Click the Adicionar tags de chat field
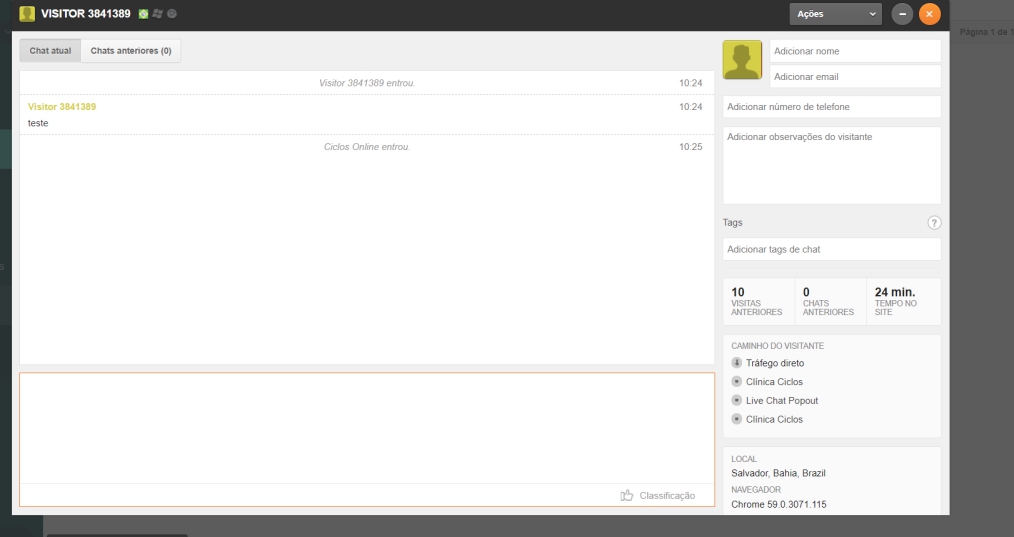 [x=832, y=249]
